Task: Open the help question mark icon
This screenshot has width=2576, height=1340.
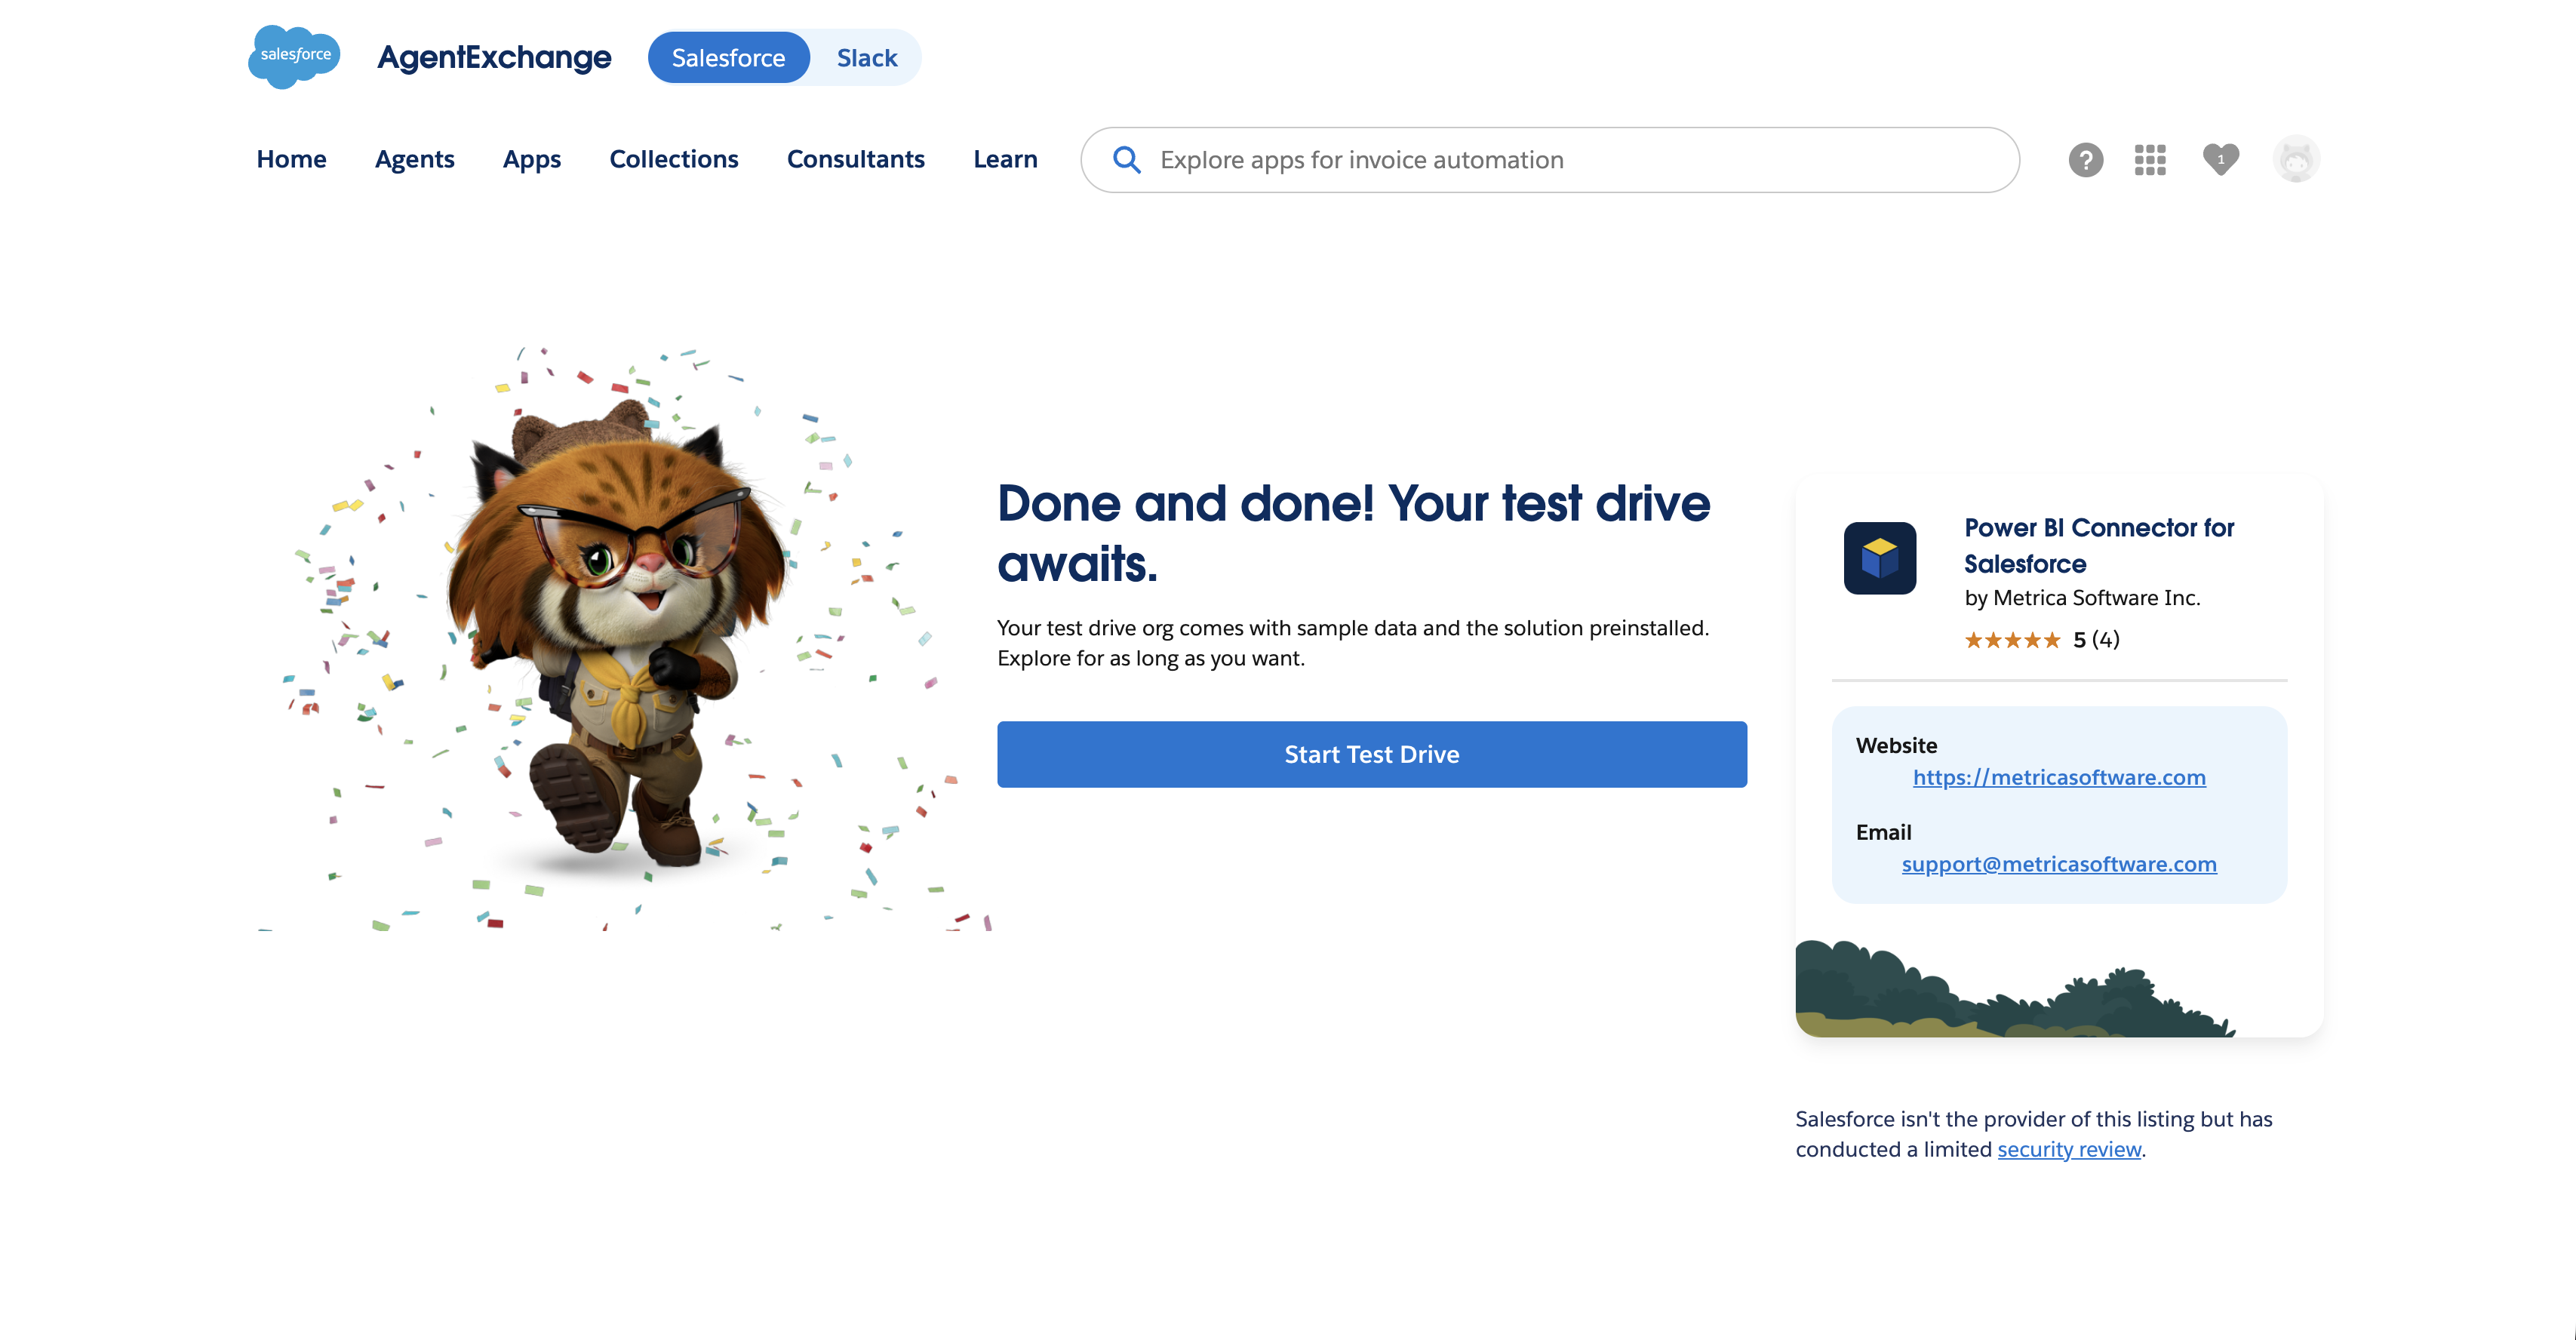Action: point(2085,160)
